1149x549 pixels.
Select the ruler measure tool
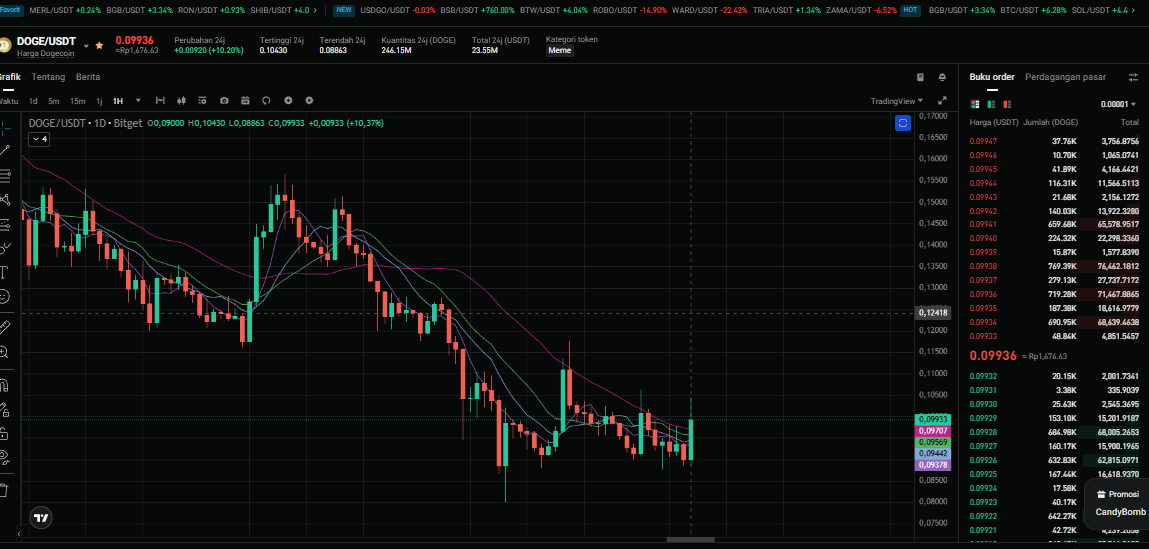(5, 326)
